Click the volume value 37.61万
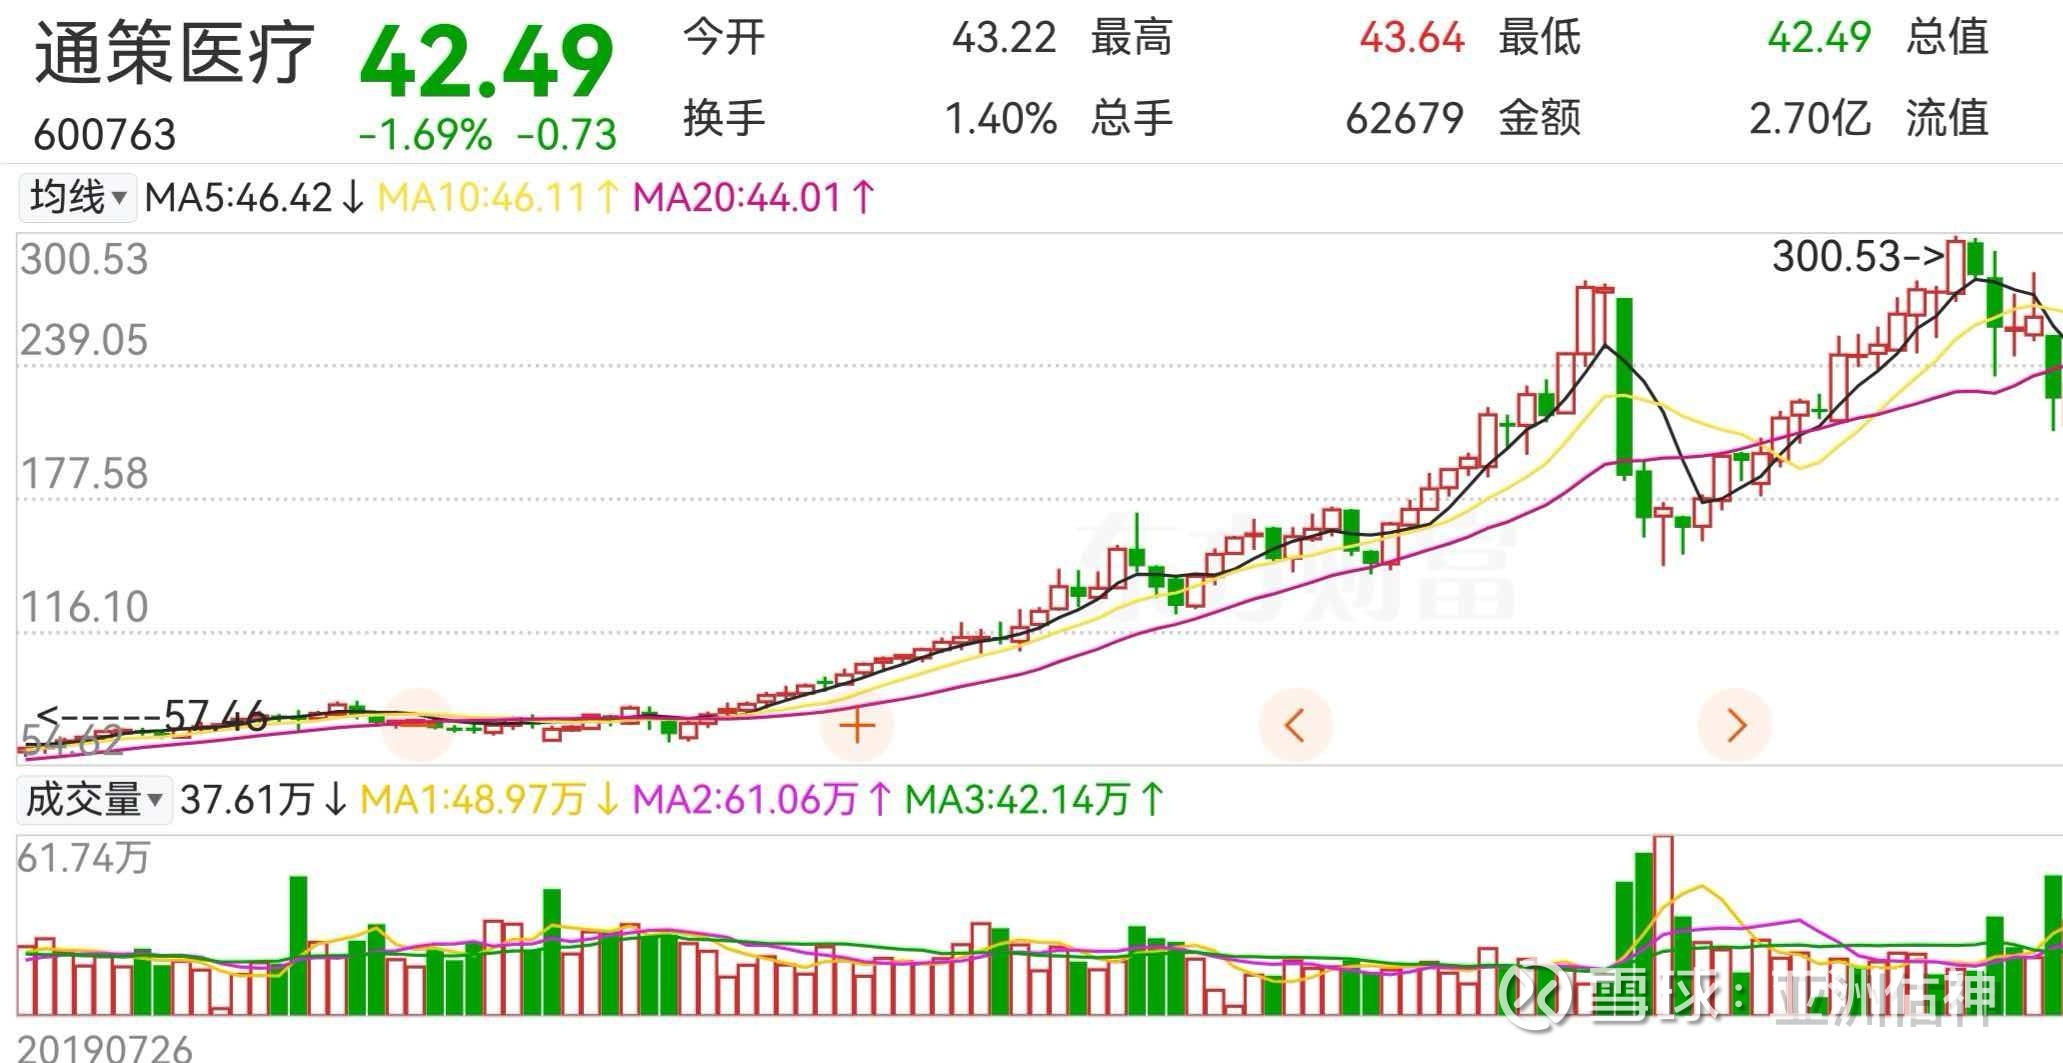2063x1063 pixels. pos(263,800)
